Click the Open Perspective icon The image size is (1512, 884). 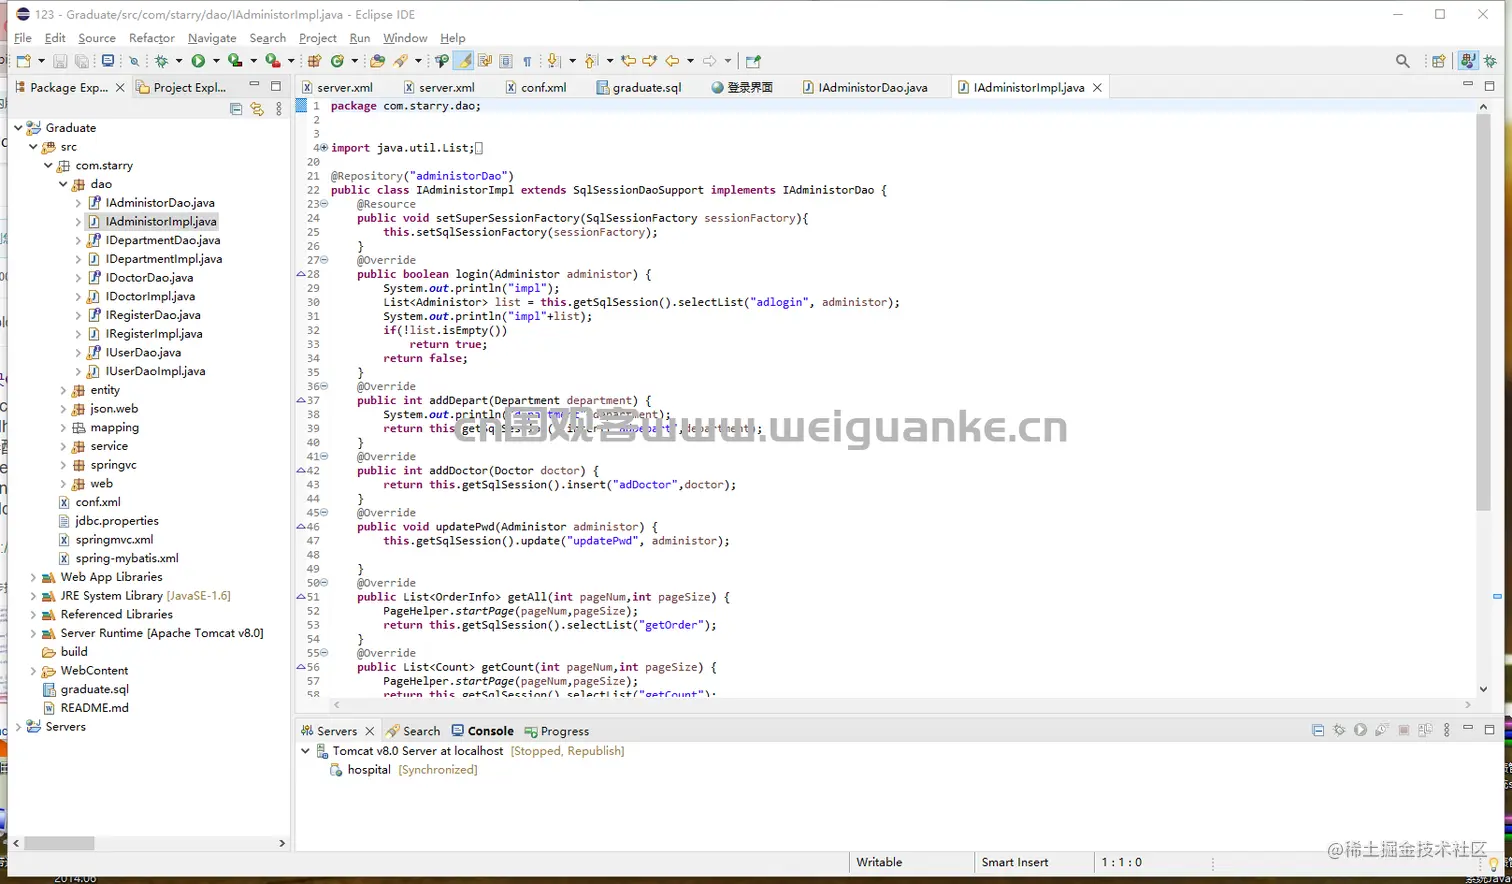[1439, 61]
